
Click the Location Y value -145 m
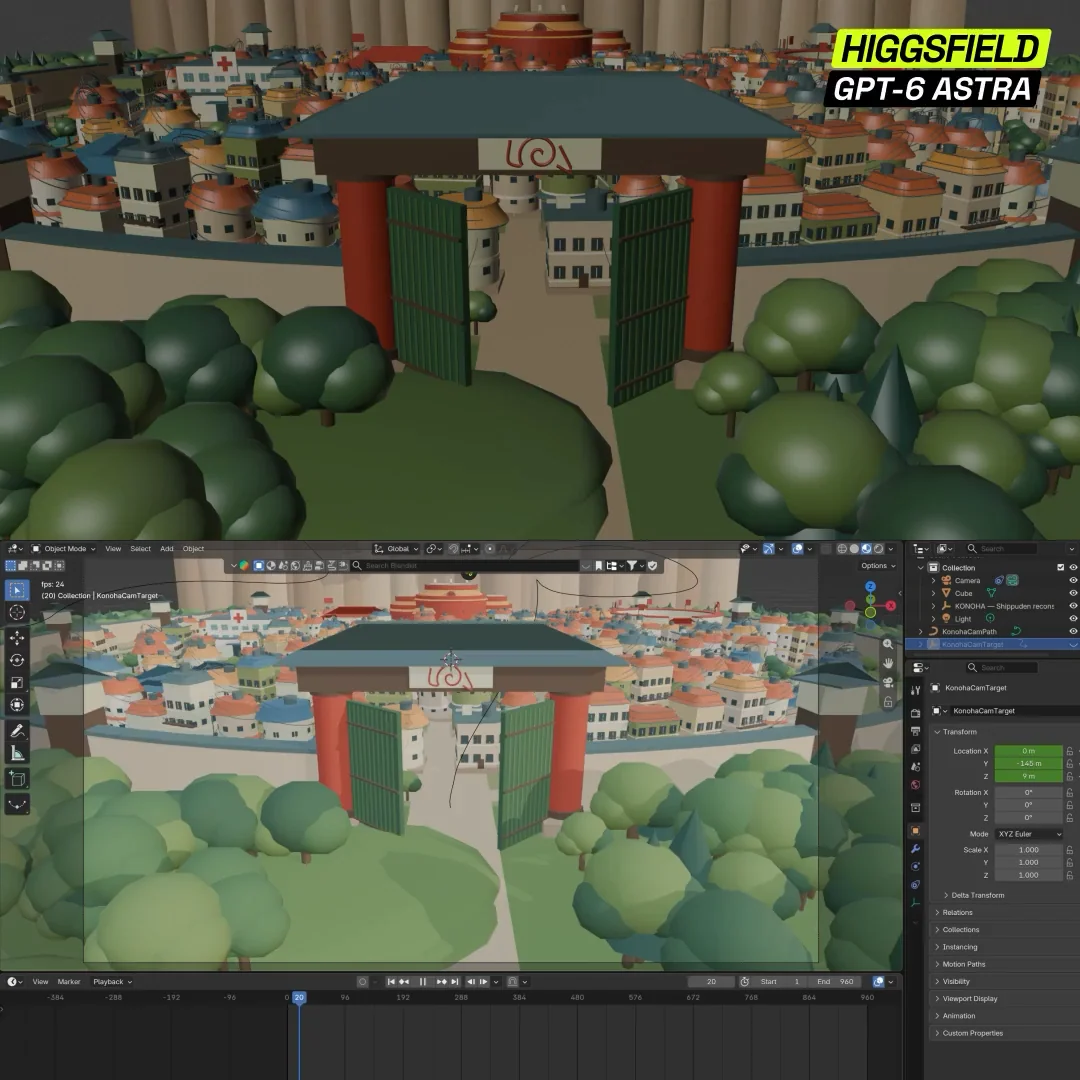(x=1028, y=764)
